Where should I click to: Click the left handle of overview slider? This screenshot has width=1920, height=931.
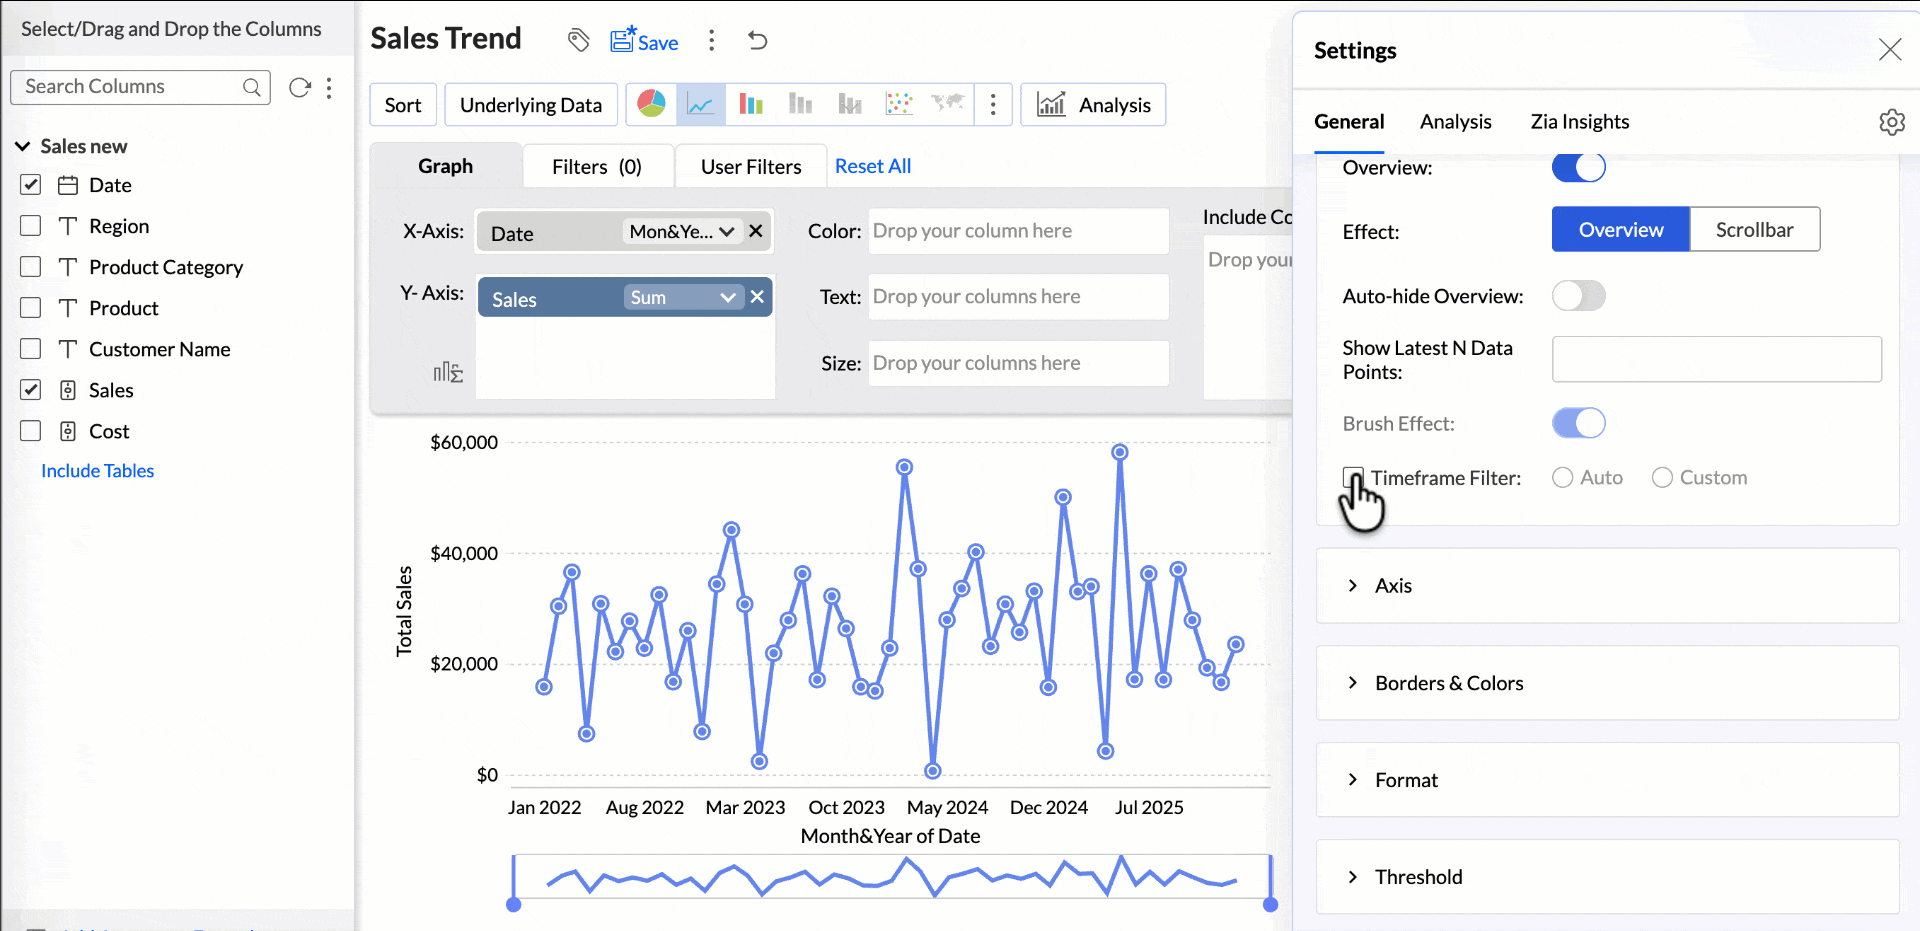[x=514, y=903]
